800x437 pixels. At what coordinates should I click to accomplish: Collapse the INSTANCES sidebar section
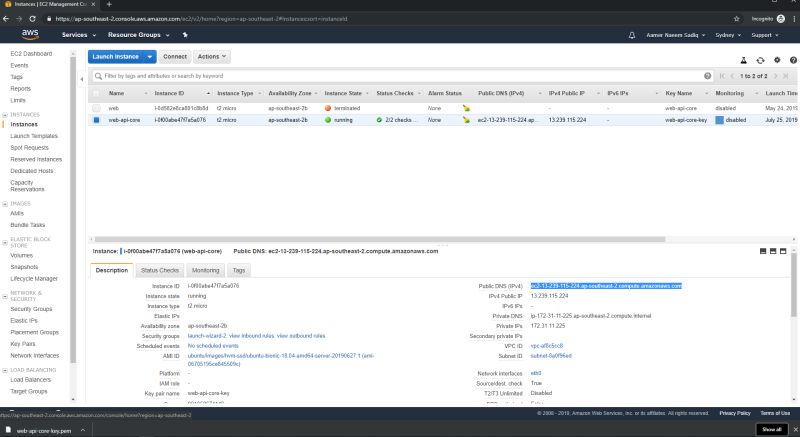pyautogui.click(x=5, y=115)
